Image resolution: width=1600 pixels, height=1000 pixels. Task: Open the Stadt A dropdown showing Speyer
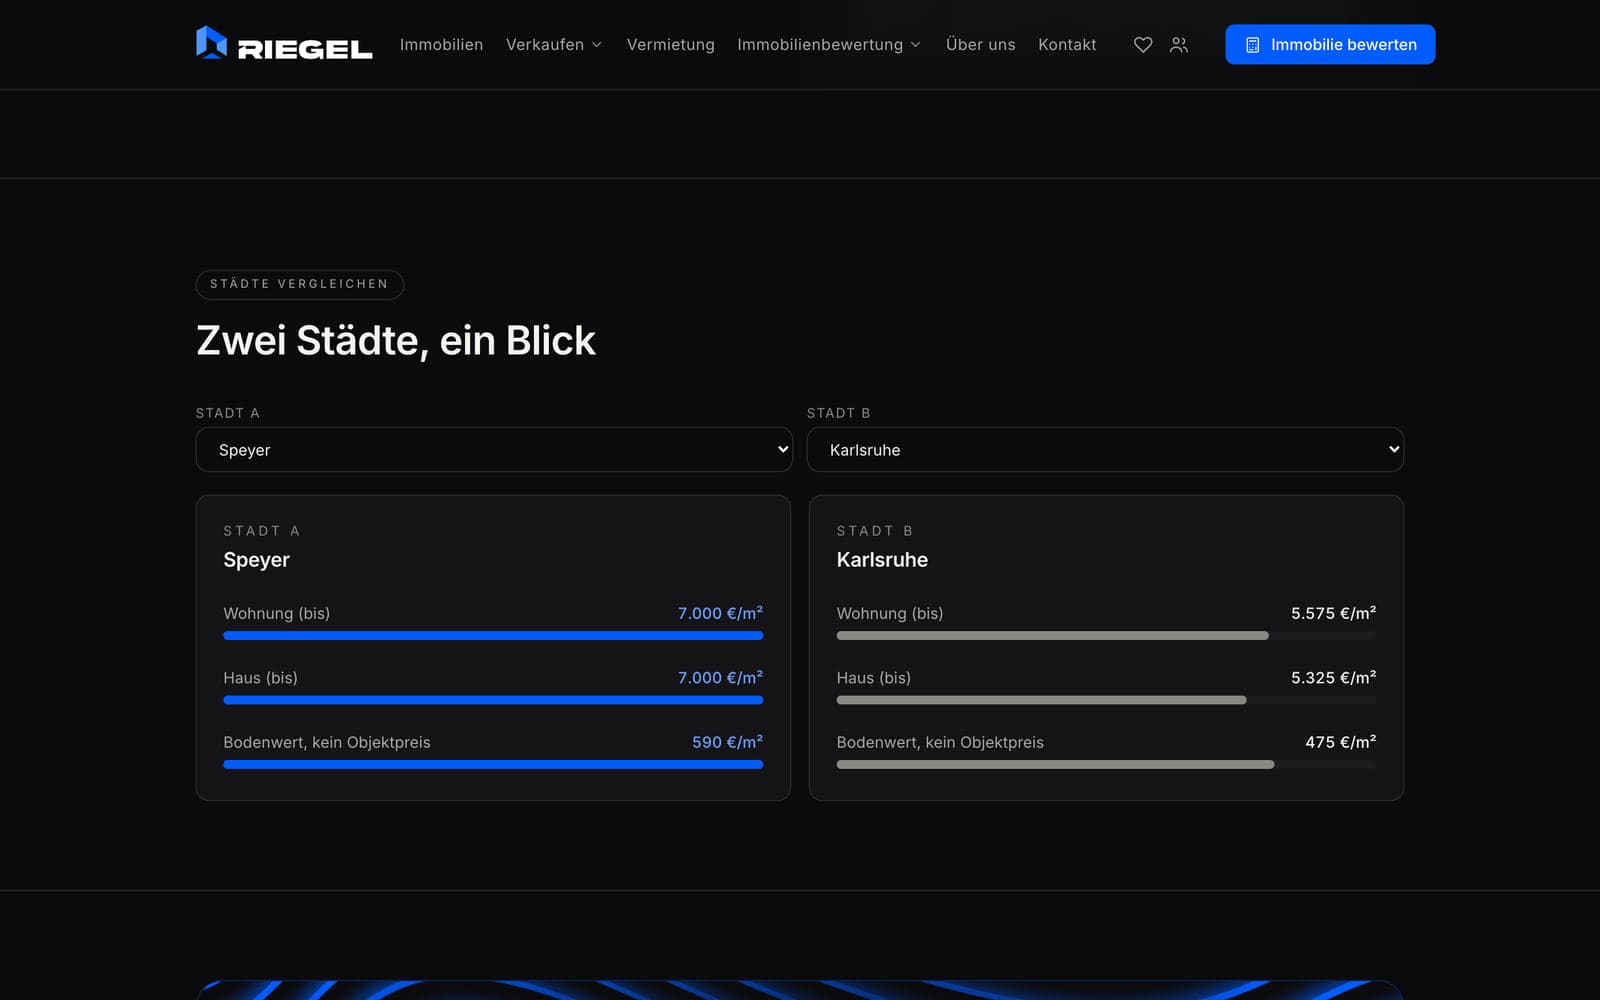click(x=494, y=450)
